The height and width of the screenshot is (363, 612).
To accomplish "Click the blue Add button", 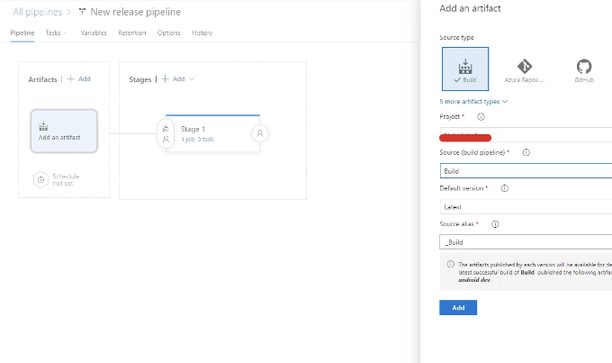I will pyautogui.click(x=458, y=308).
